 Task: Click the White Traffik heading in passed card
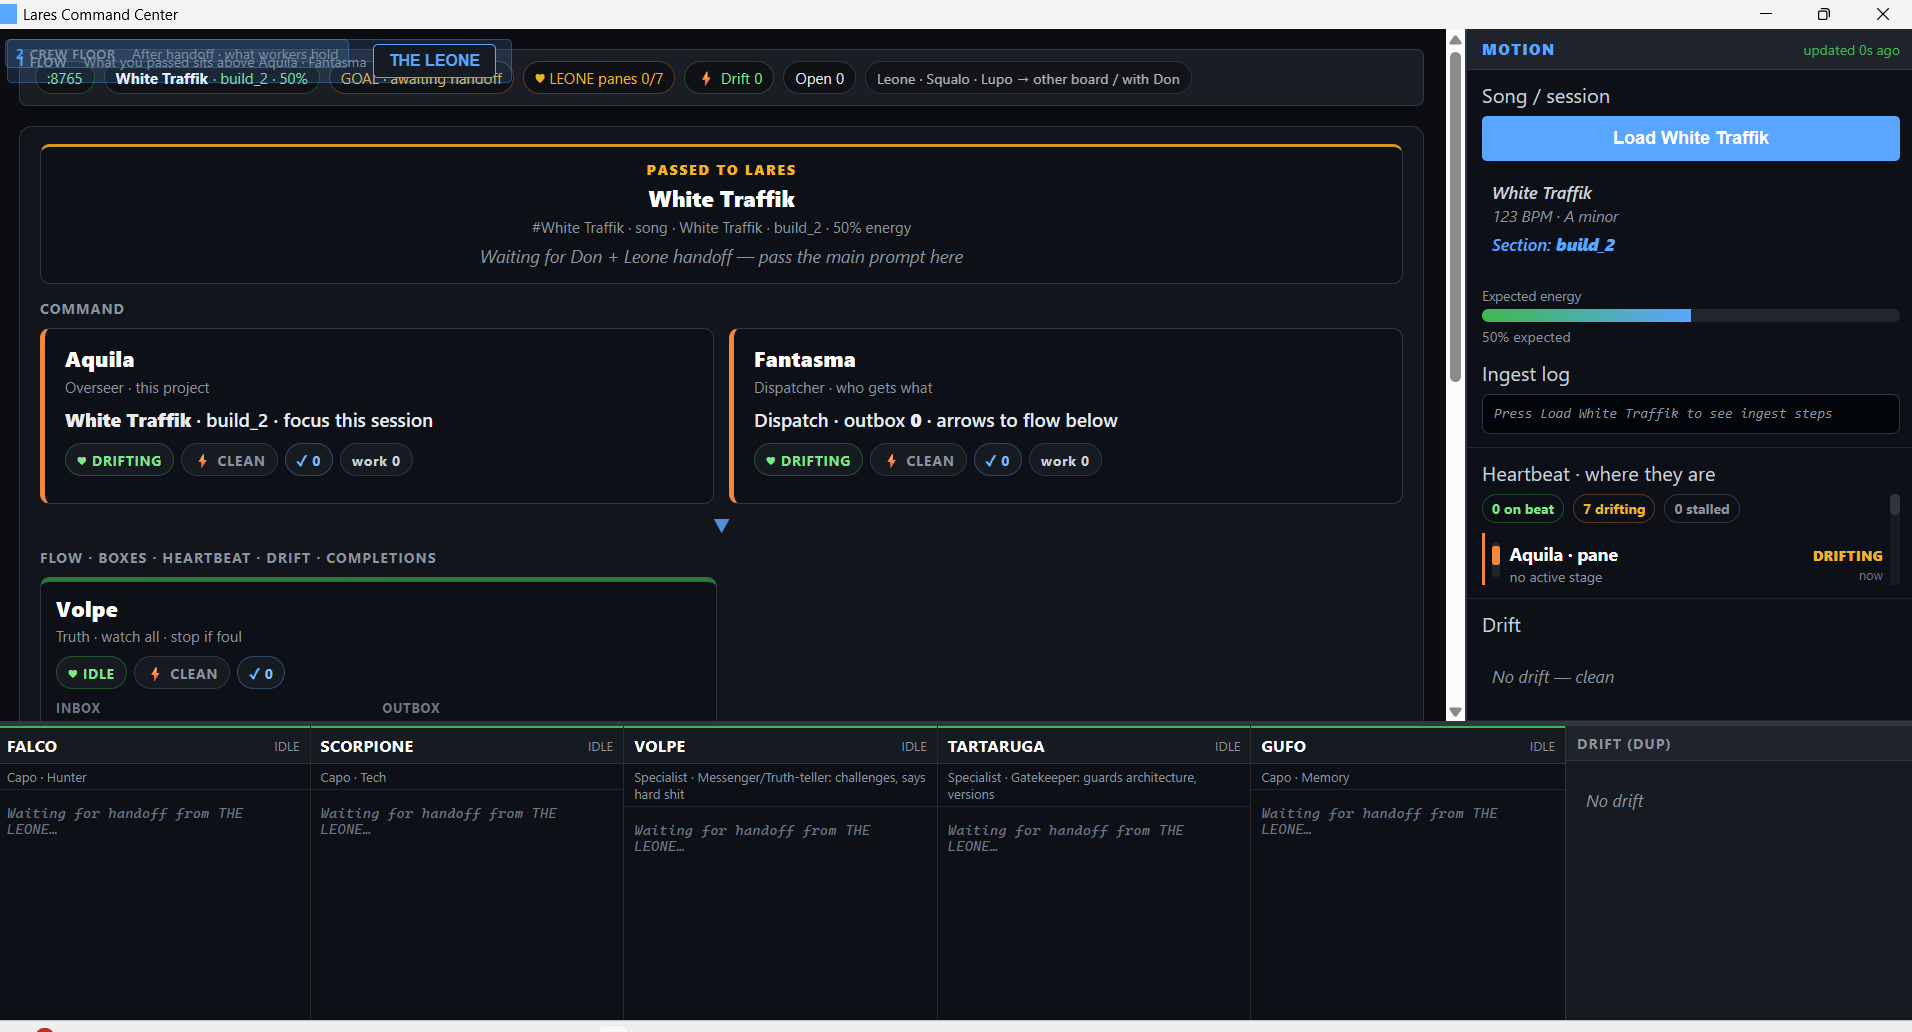point(721,199)
